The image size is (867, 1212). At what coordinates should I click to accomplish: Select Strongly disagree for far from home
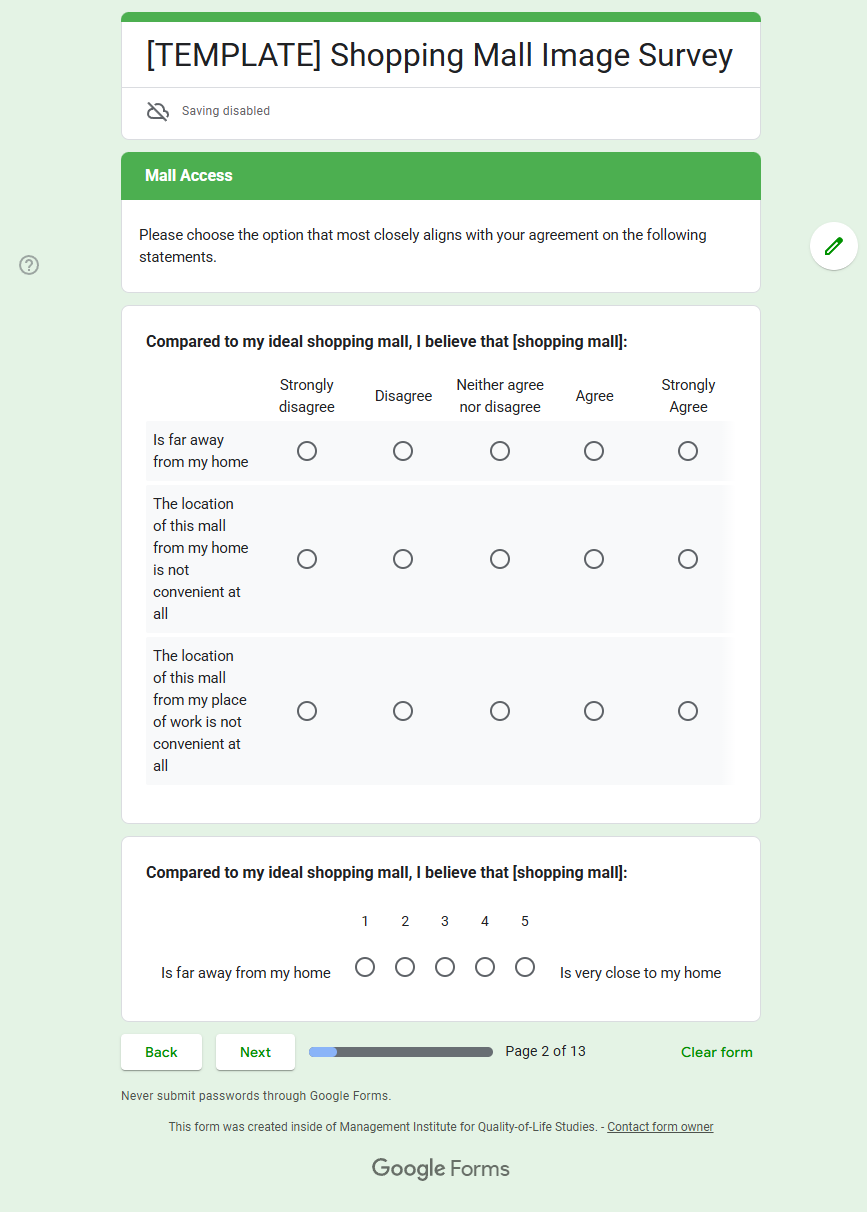click(x=307, y=451)
